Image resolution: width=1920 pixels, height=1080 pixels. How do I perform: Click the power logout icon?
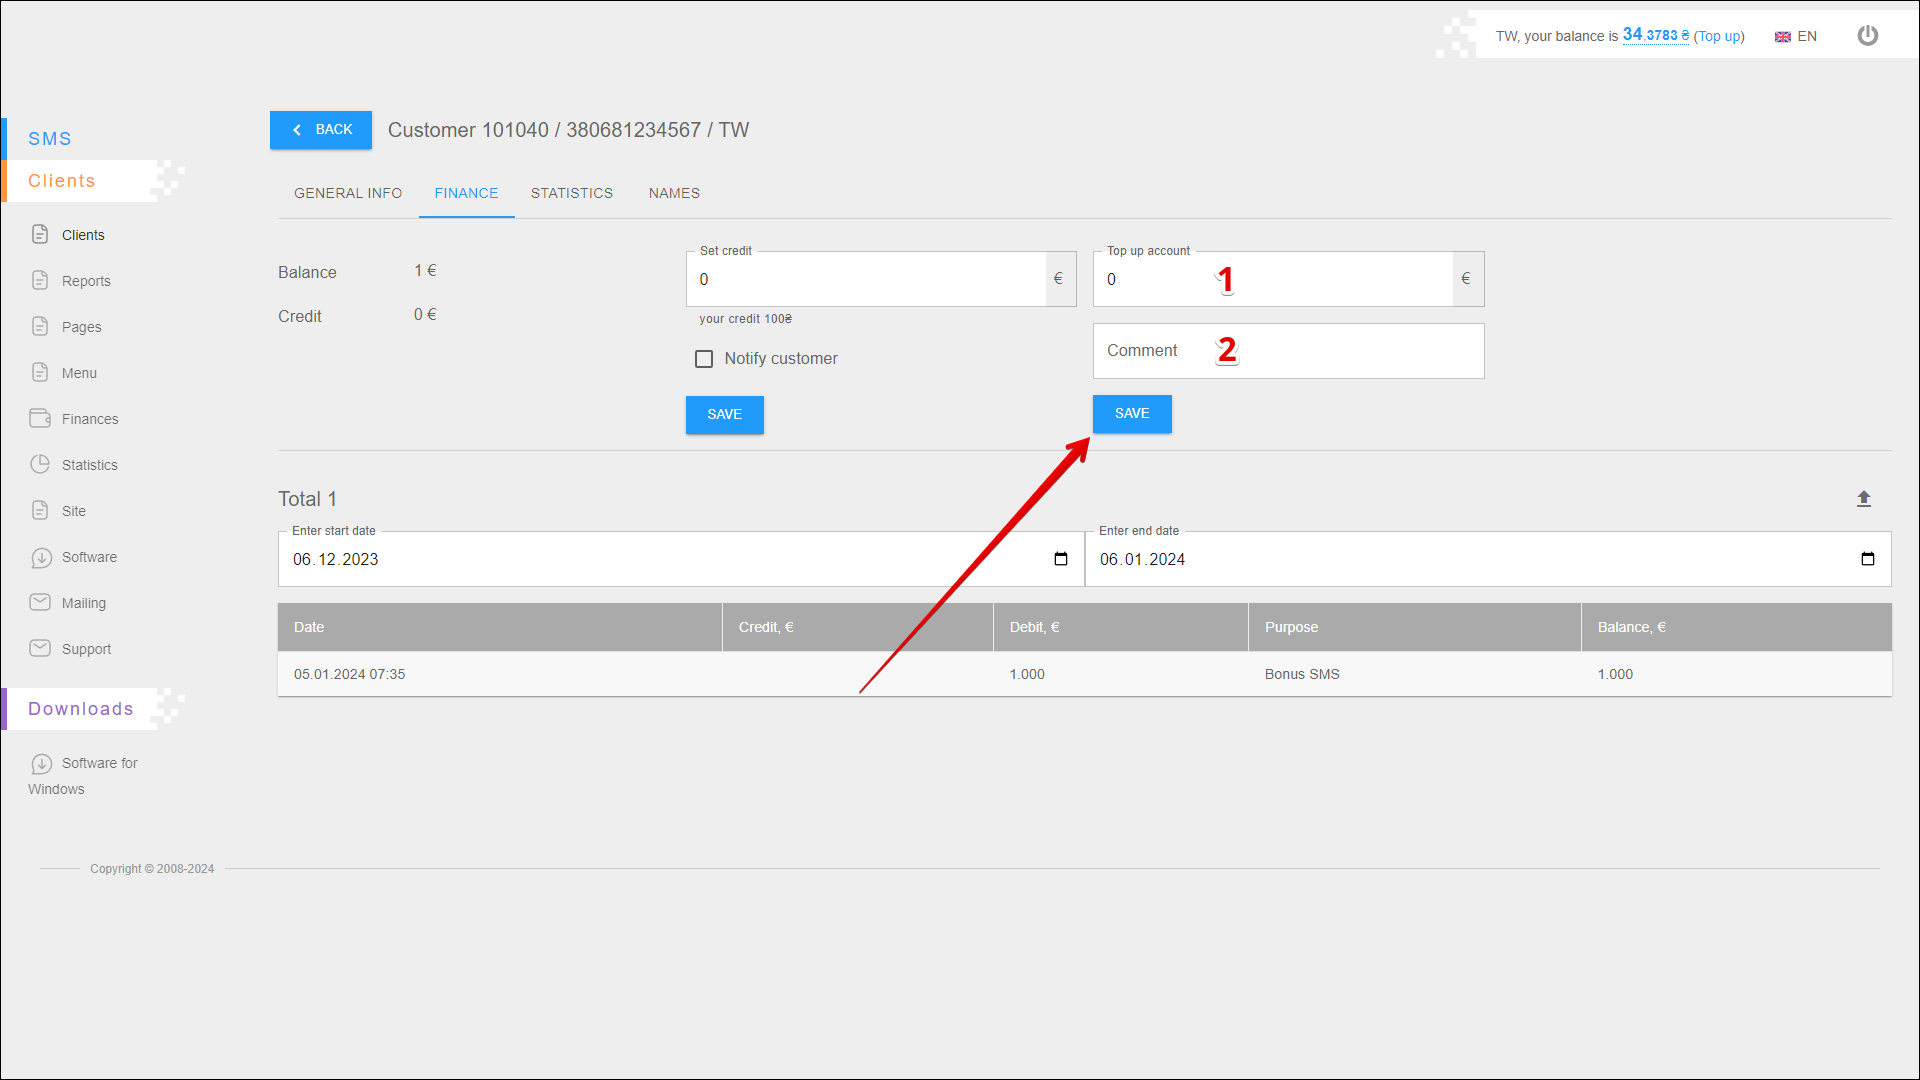tap(1867, 36)
